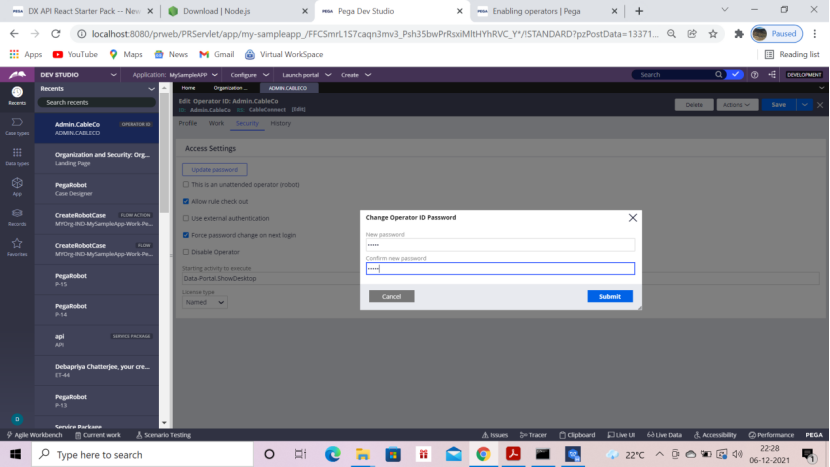Click the New password field
Screen dimensions: 830x467
coord(500,245)
